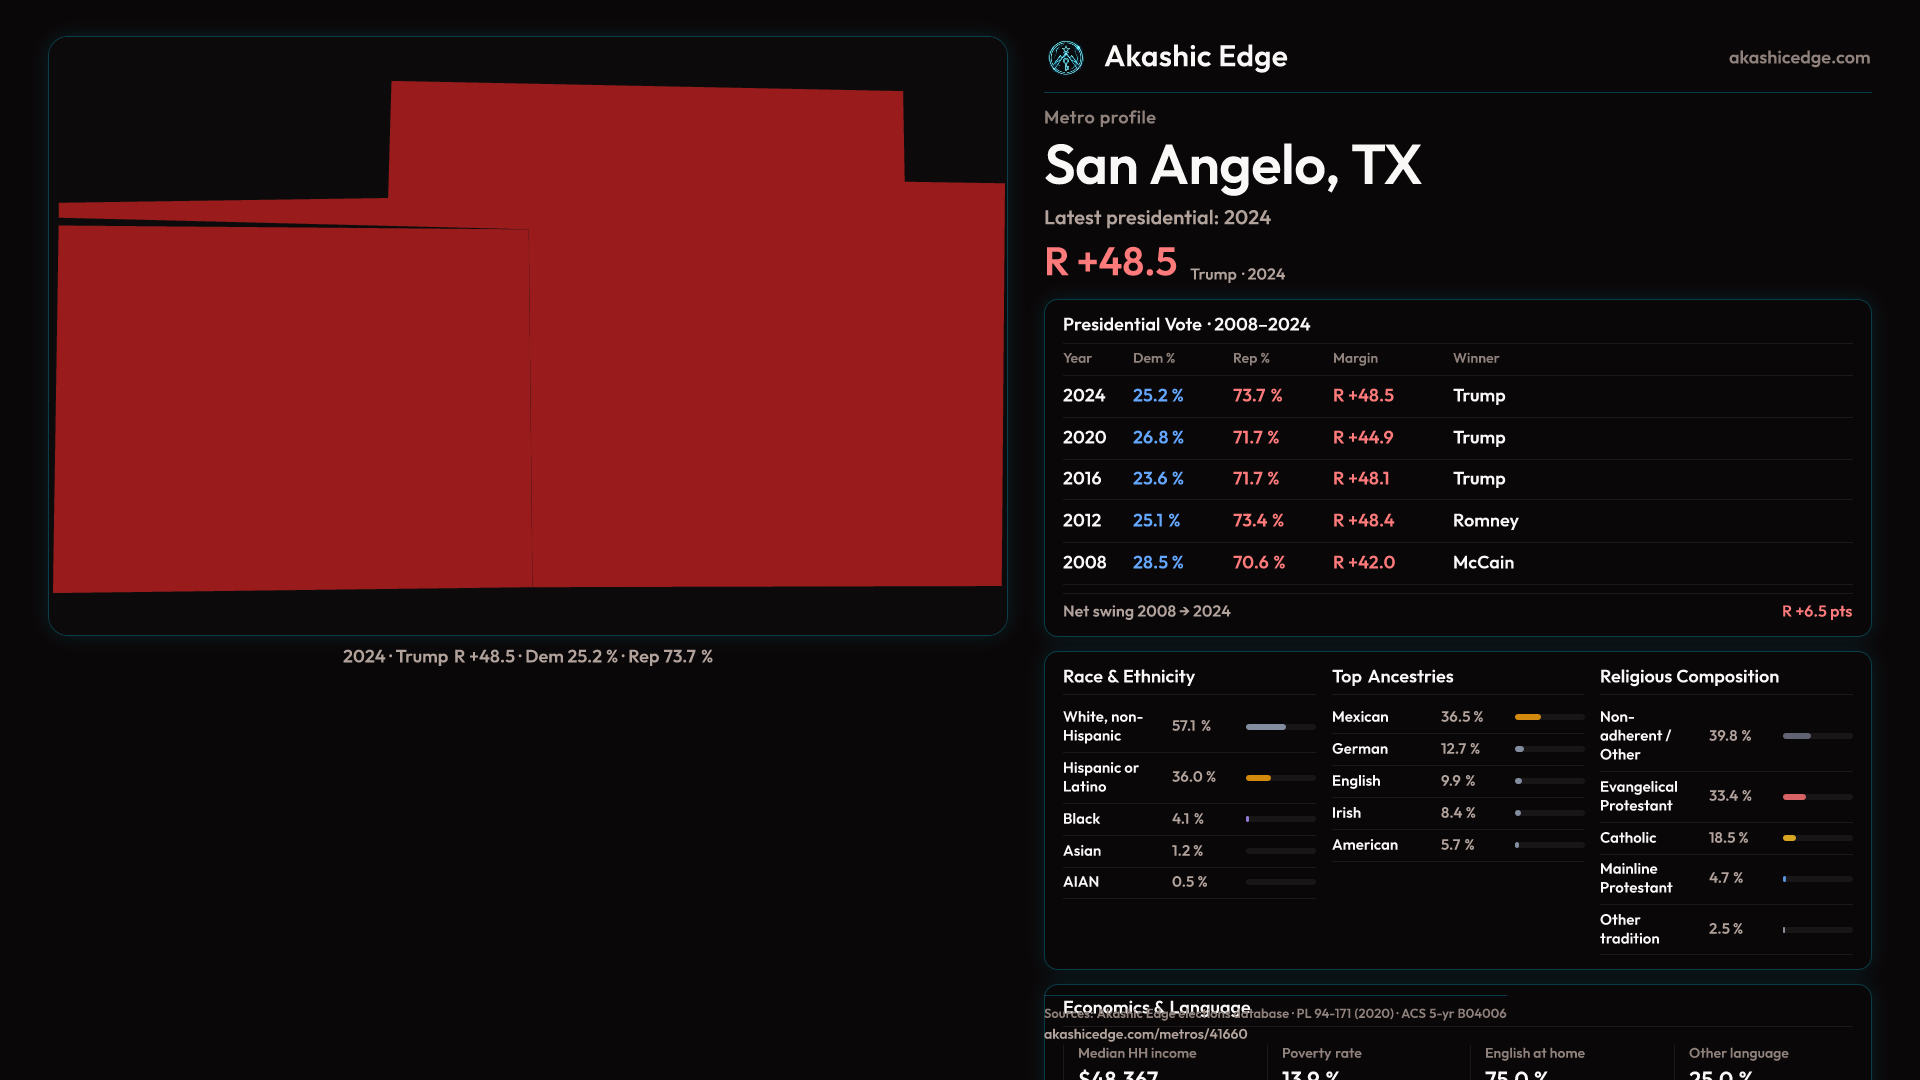Click the map caption below the map
The image size is (1920, 1080).
click(527, 657)
